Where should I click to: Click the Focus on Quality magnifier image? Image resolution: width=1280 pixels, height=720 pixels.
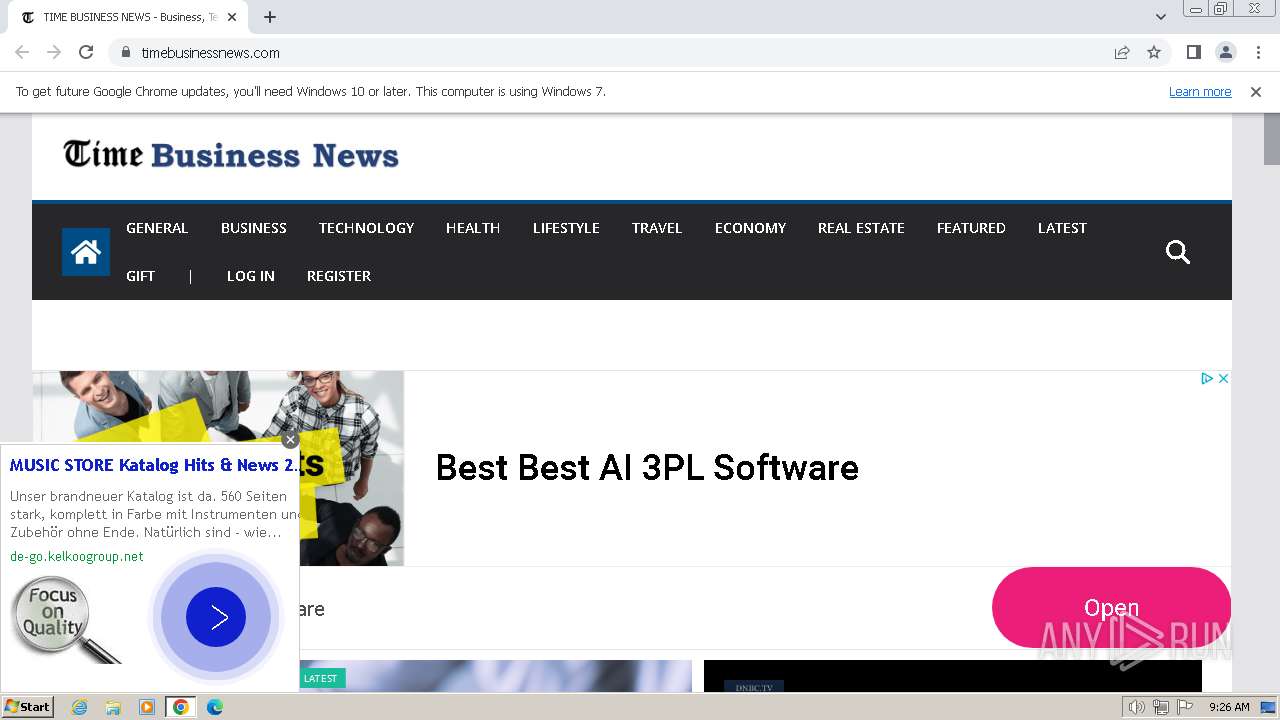coord(65,620)
